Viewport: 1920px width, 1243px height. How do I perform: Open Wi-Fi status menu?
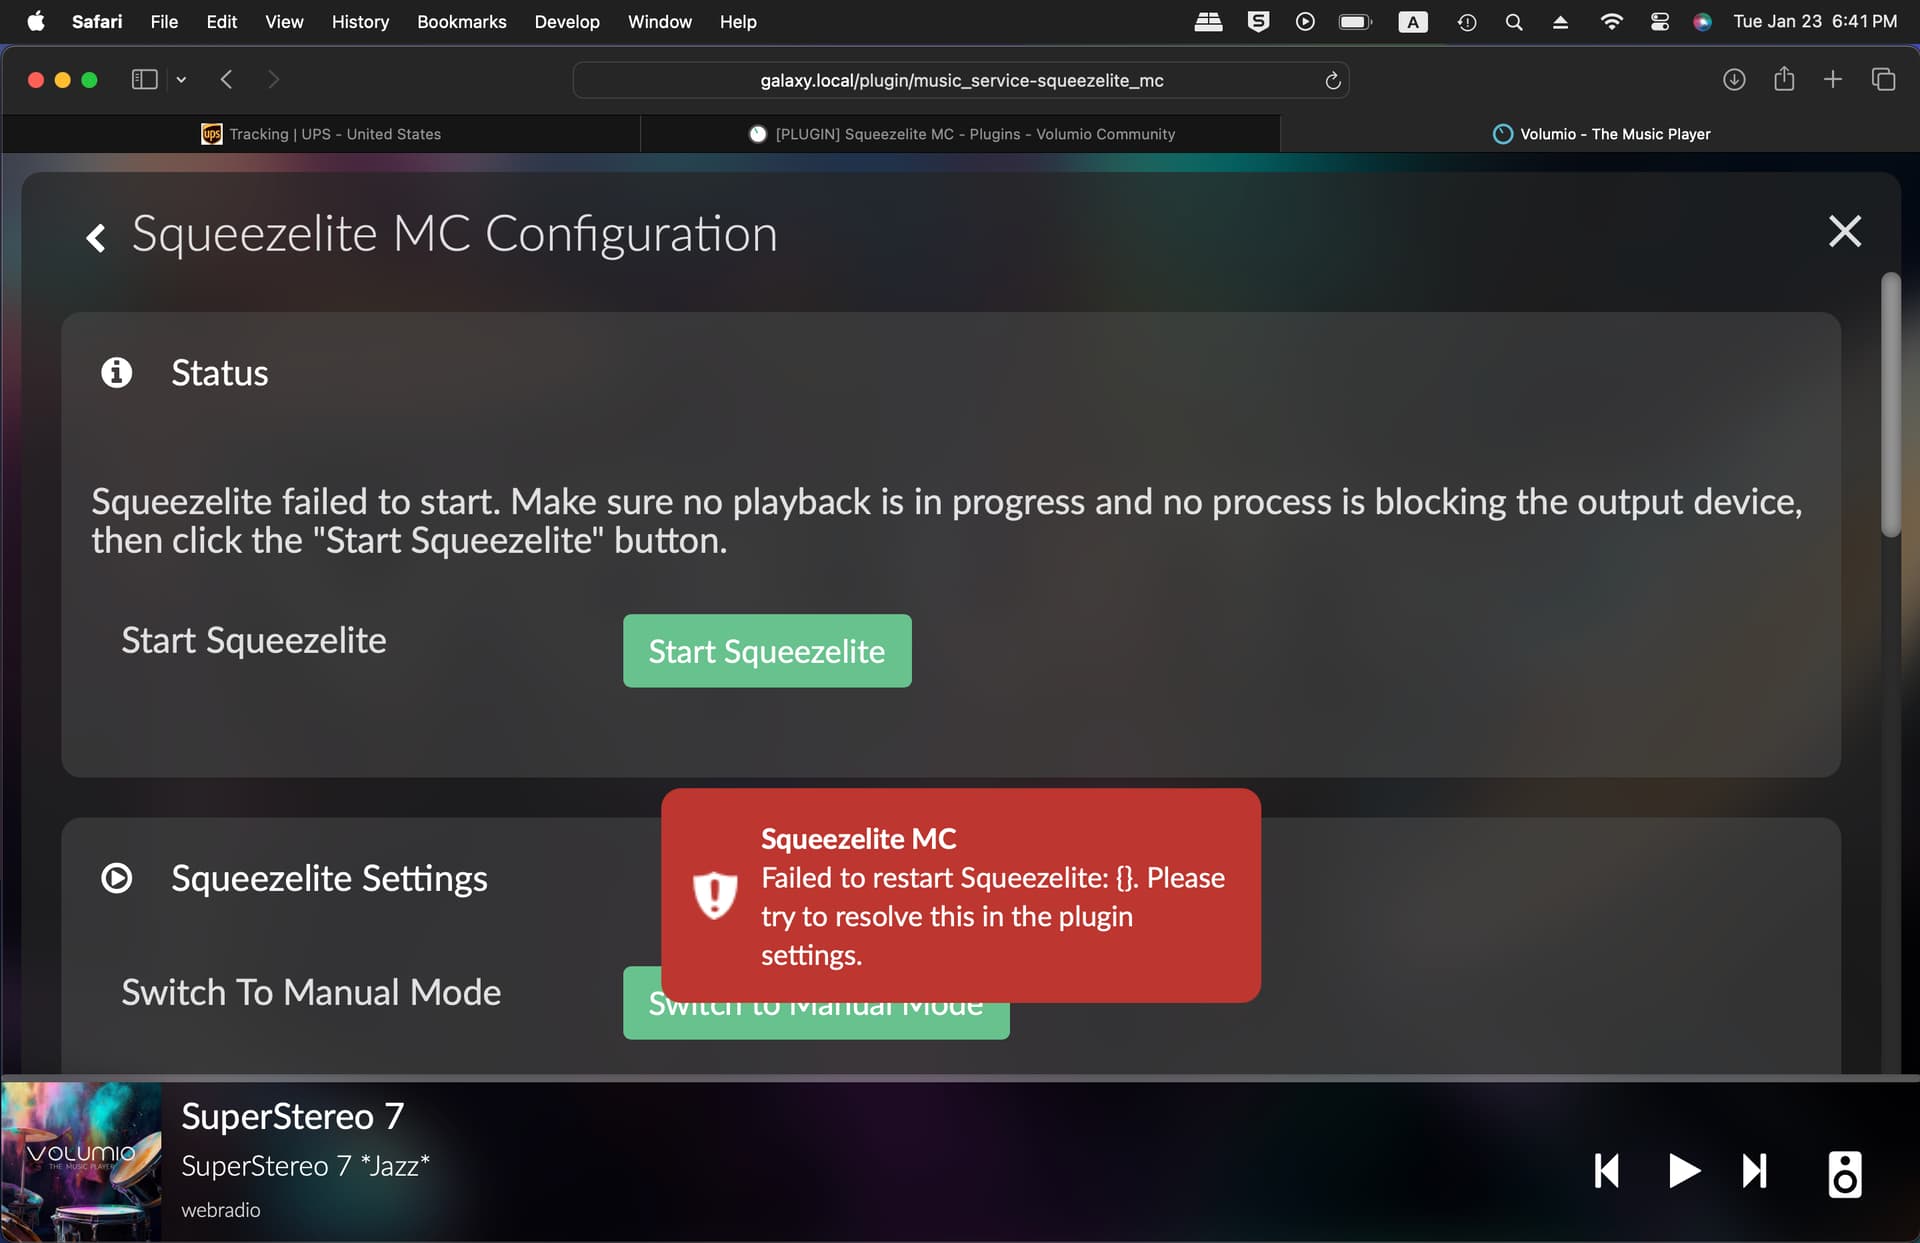(1610, 21)
